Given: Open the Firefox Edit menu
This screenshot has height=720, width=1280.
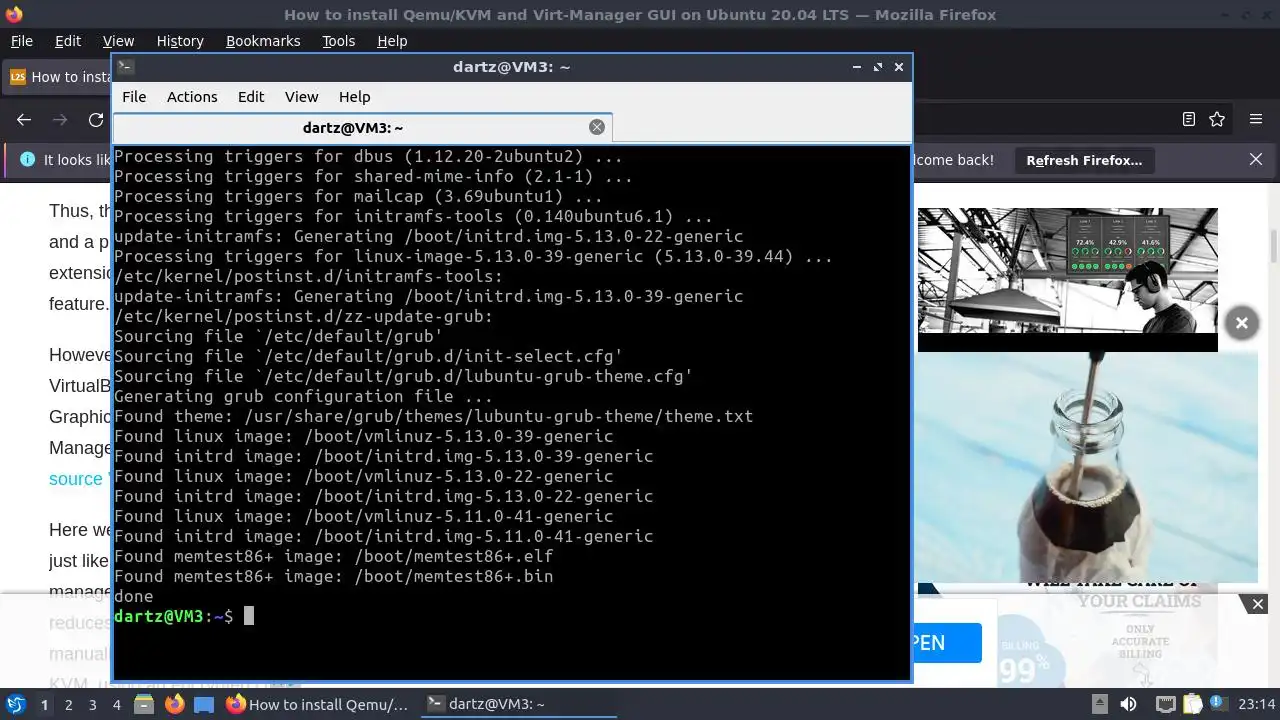Looking at the screenshot, I should tap(68, 41).
